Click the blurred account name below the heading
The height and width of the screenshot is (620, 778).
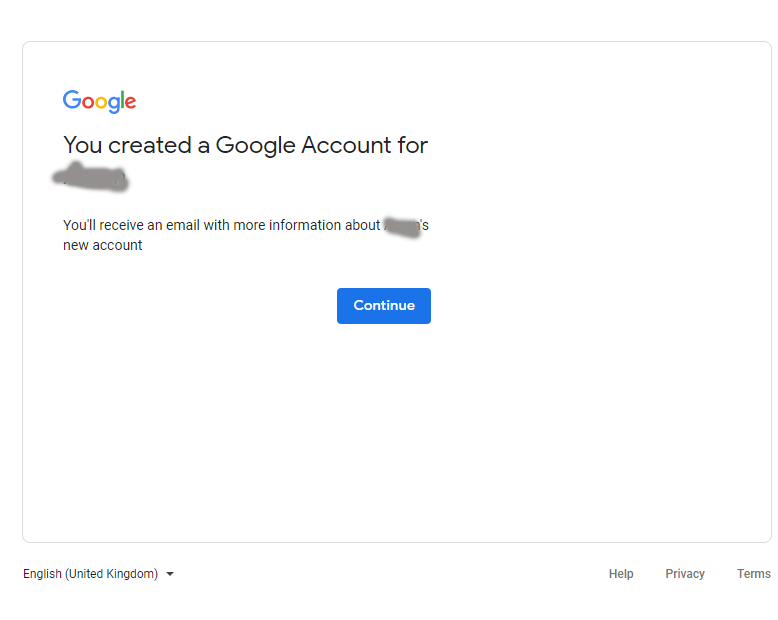click(92, 180)
